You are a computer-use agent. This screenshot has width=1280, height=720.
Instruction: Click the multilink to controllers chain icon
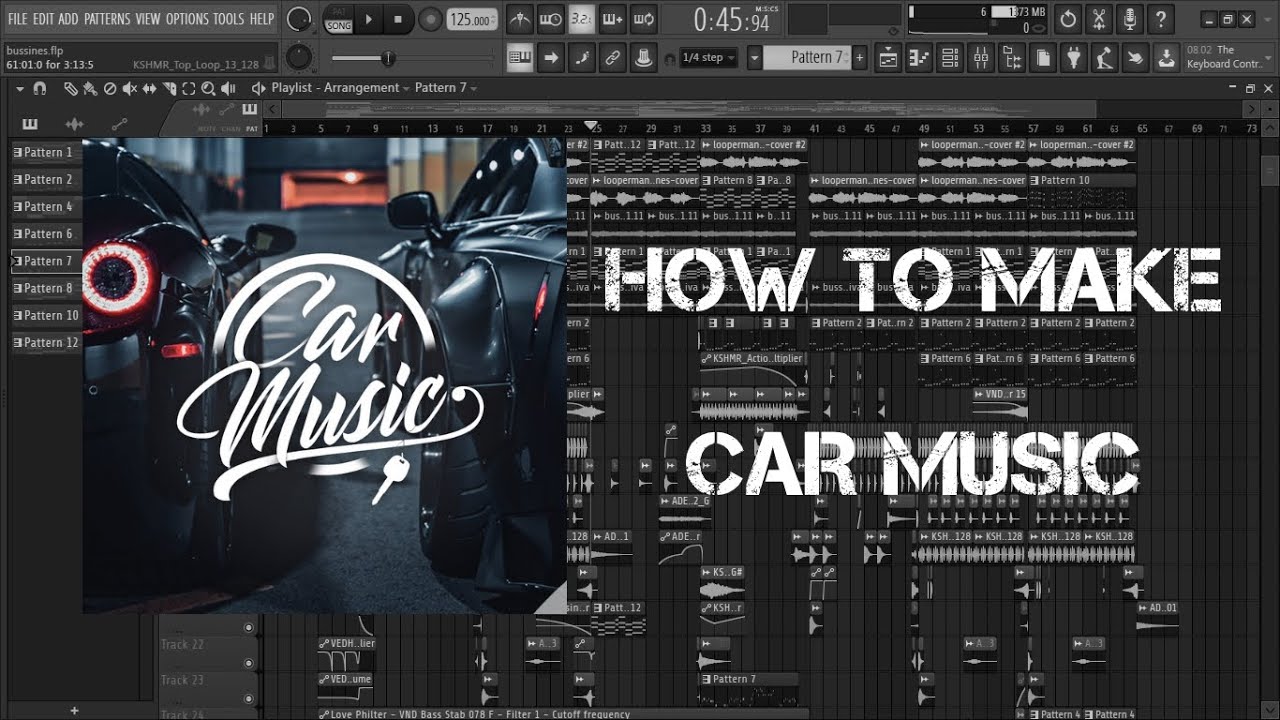point(613,58)
